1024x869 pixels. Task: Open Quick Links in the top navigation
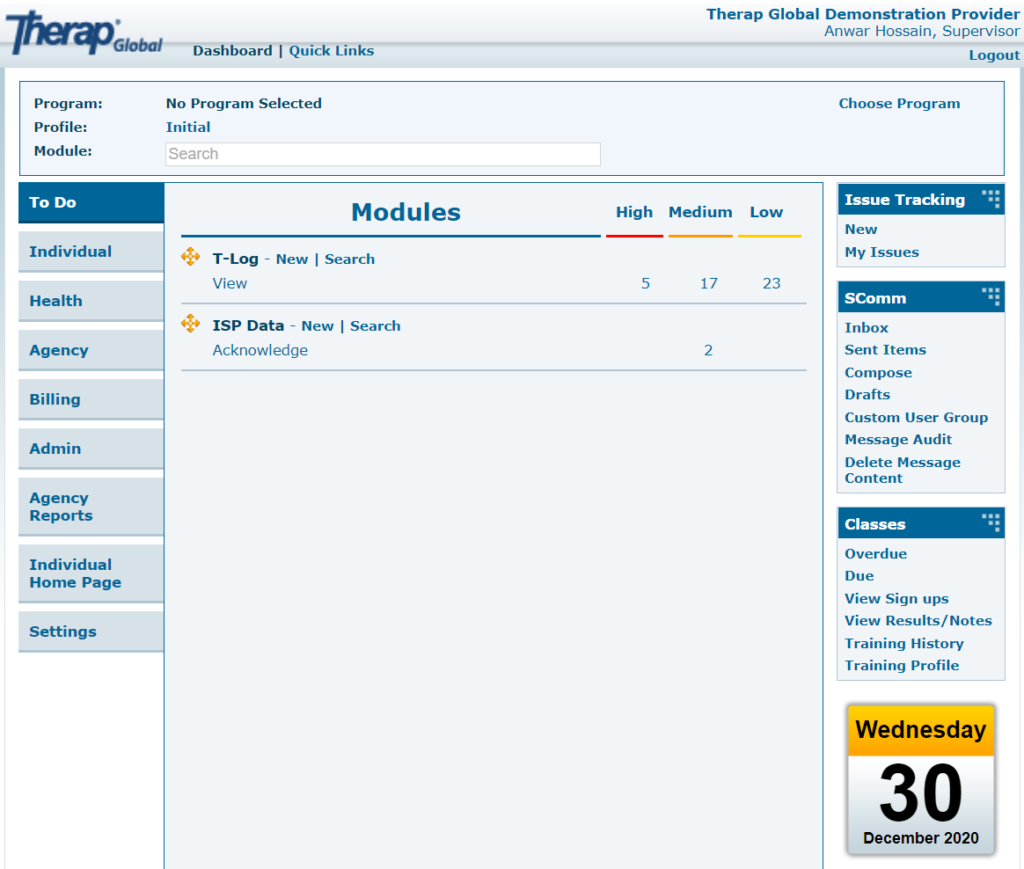[x=331, y=51]
